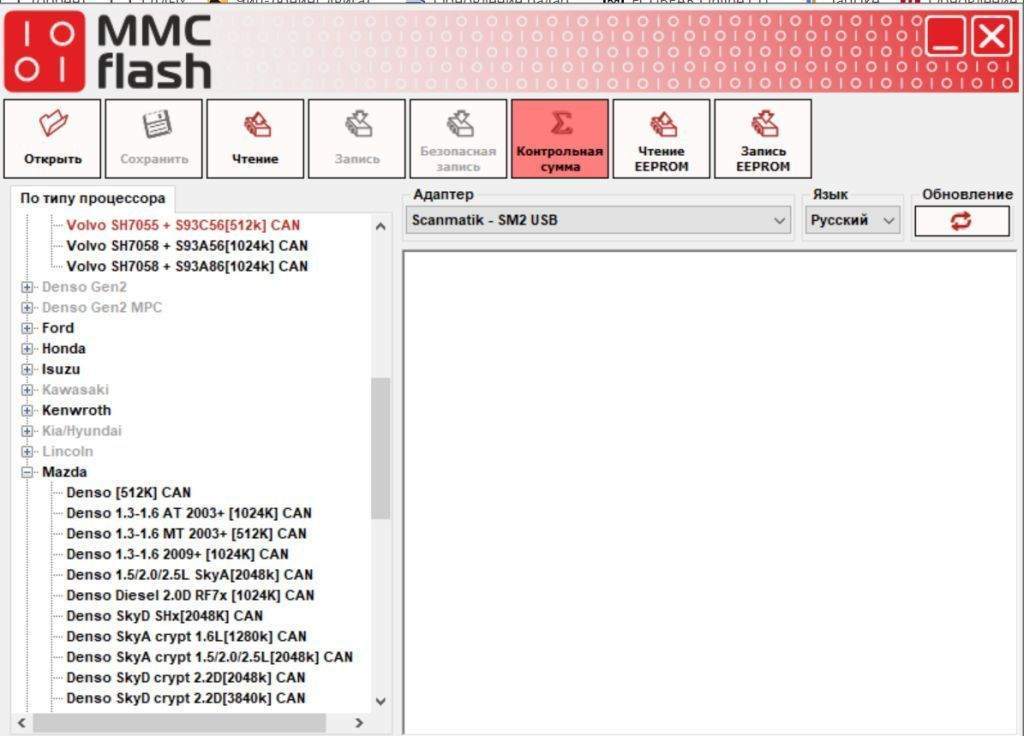Click the Isuzu label in the tree

[61, 369]
